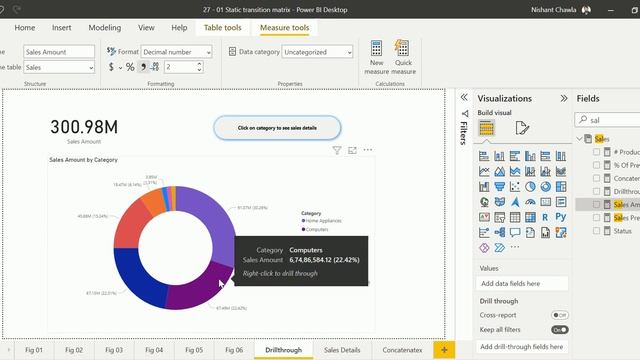Image resolution: width=640 pixels, height=360 pixels.
Task: Click the 'Click on category to see sales details' button
Action: click(x=277, y=128)
